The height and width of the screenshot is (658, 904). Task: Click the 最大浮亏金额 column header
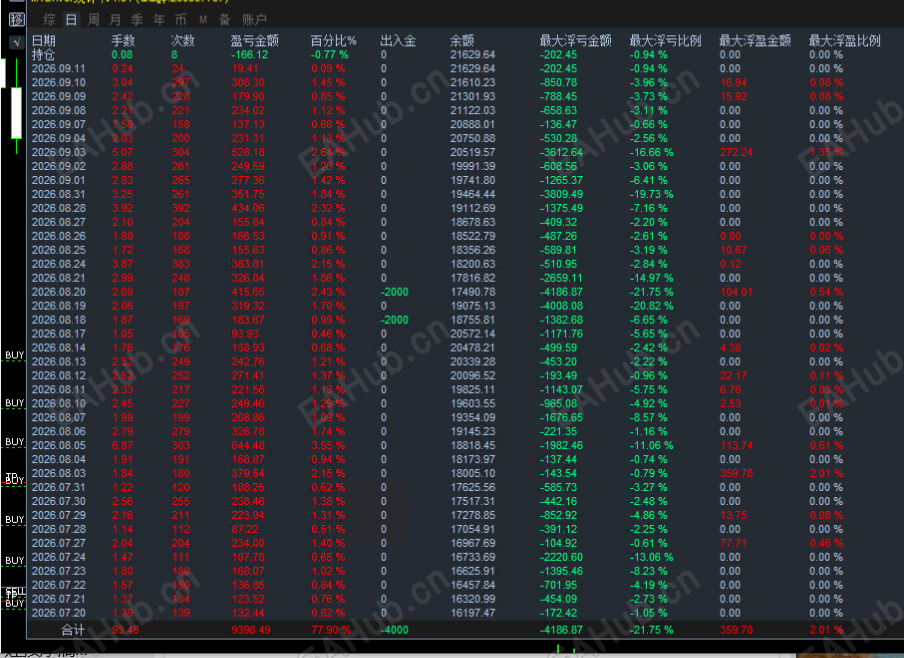coord(575,40)
